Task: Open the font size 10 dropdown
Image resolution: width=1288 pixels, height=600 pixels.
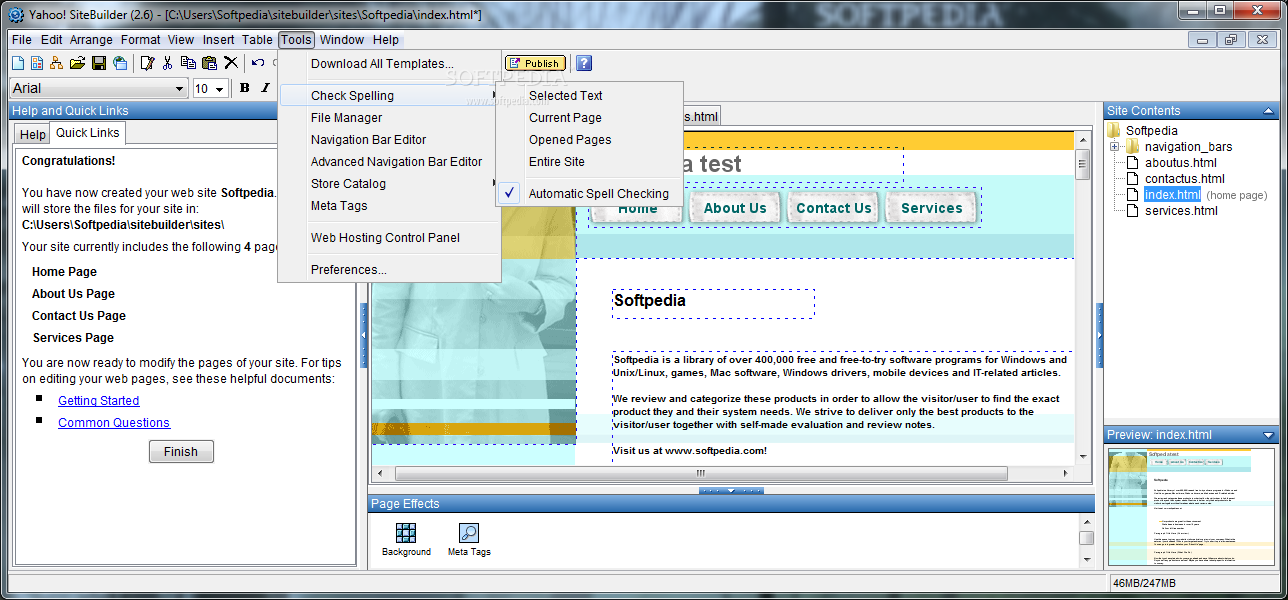Action: 210,89
